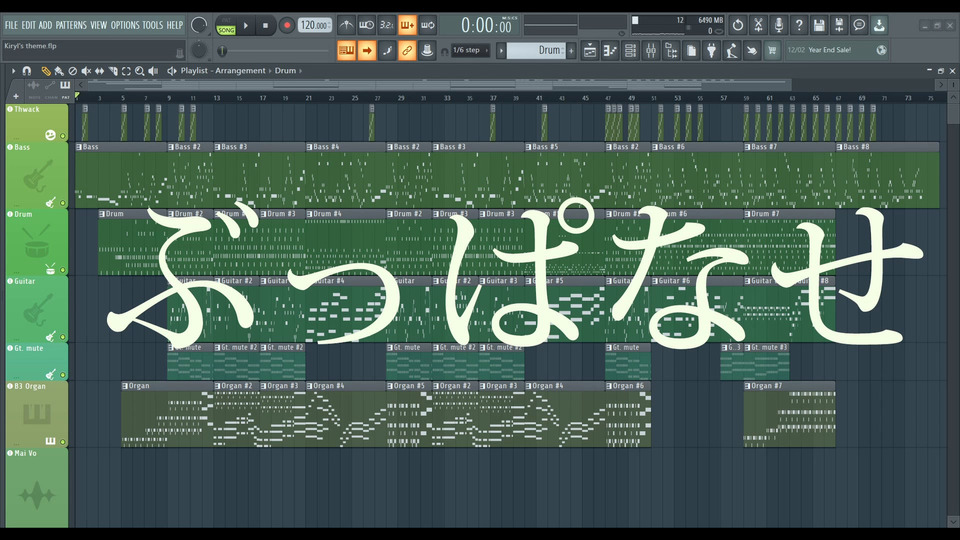
Task: Toggle the step editing mode icon
Action: pyautogui.click(x=386, y=50)
